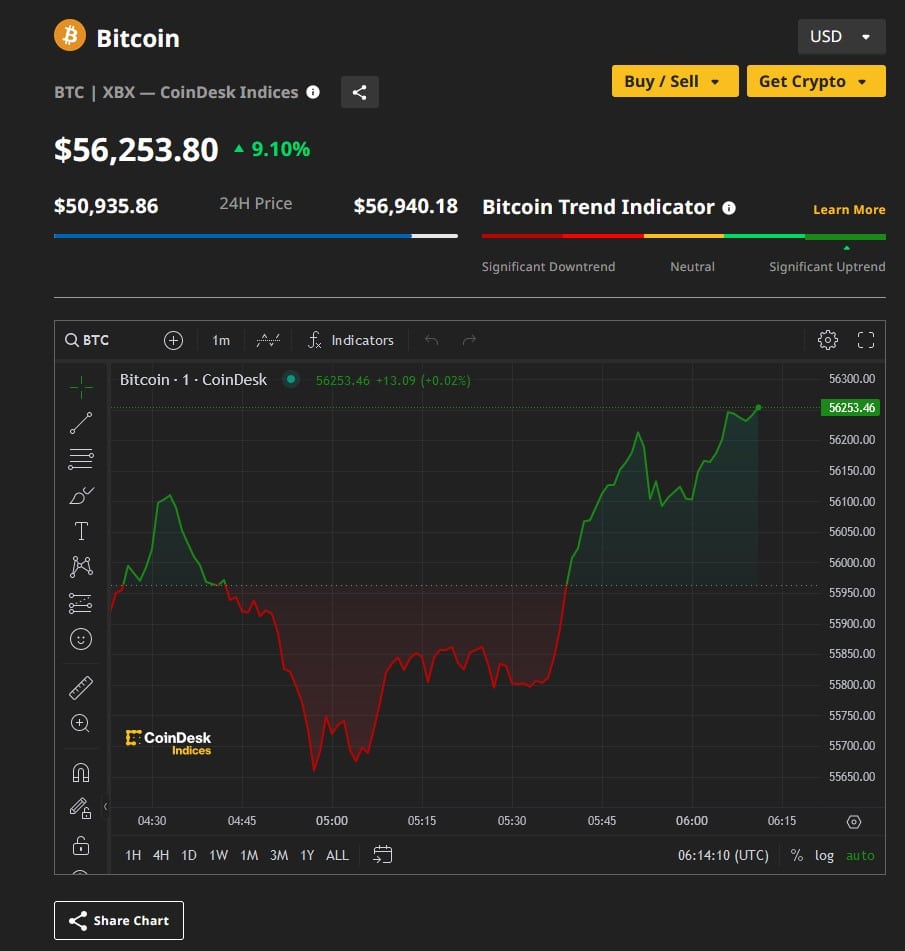Click the undo arrow in chart toolbar
Screen dimensions: 905x951
(x=431, y=340)
